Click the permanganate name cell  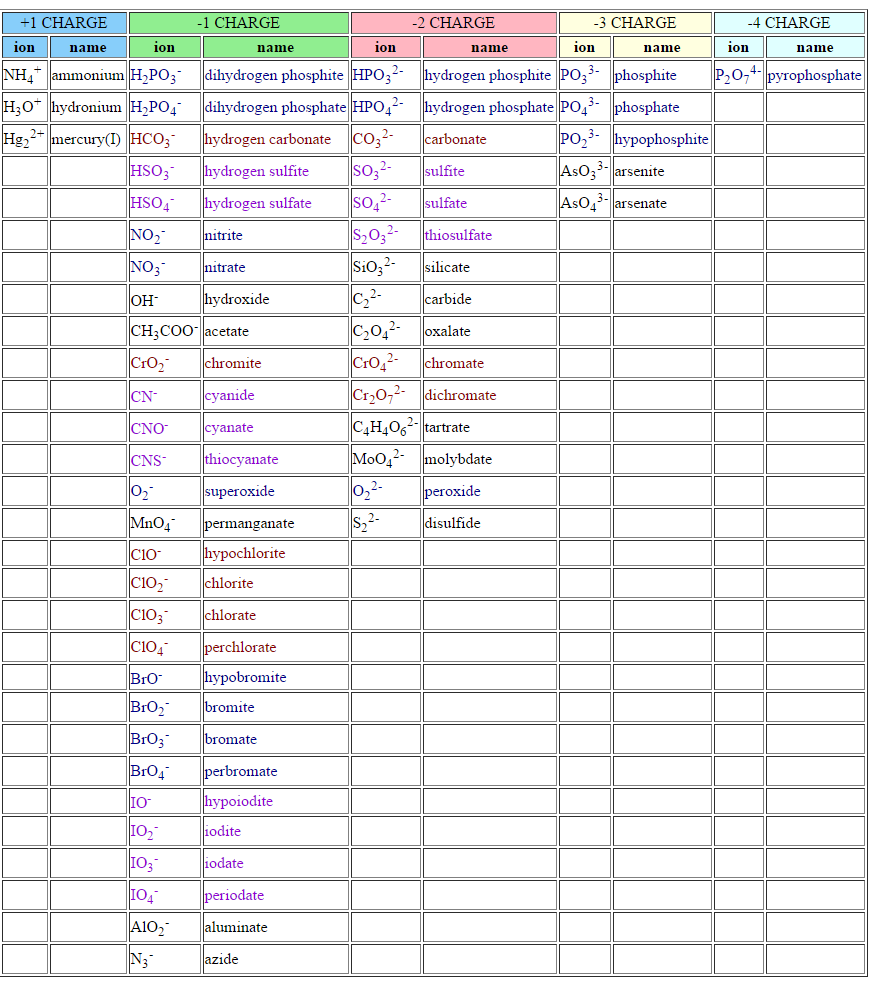point(249,523)
